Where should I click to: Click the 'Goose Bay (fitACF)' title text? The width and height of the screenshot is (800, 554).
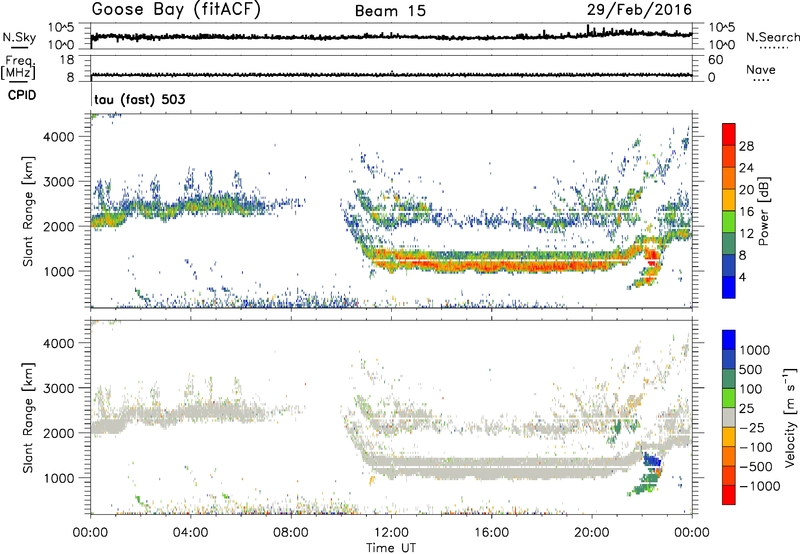pos(176,10)
